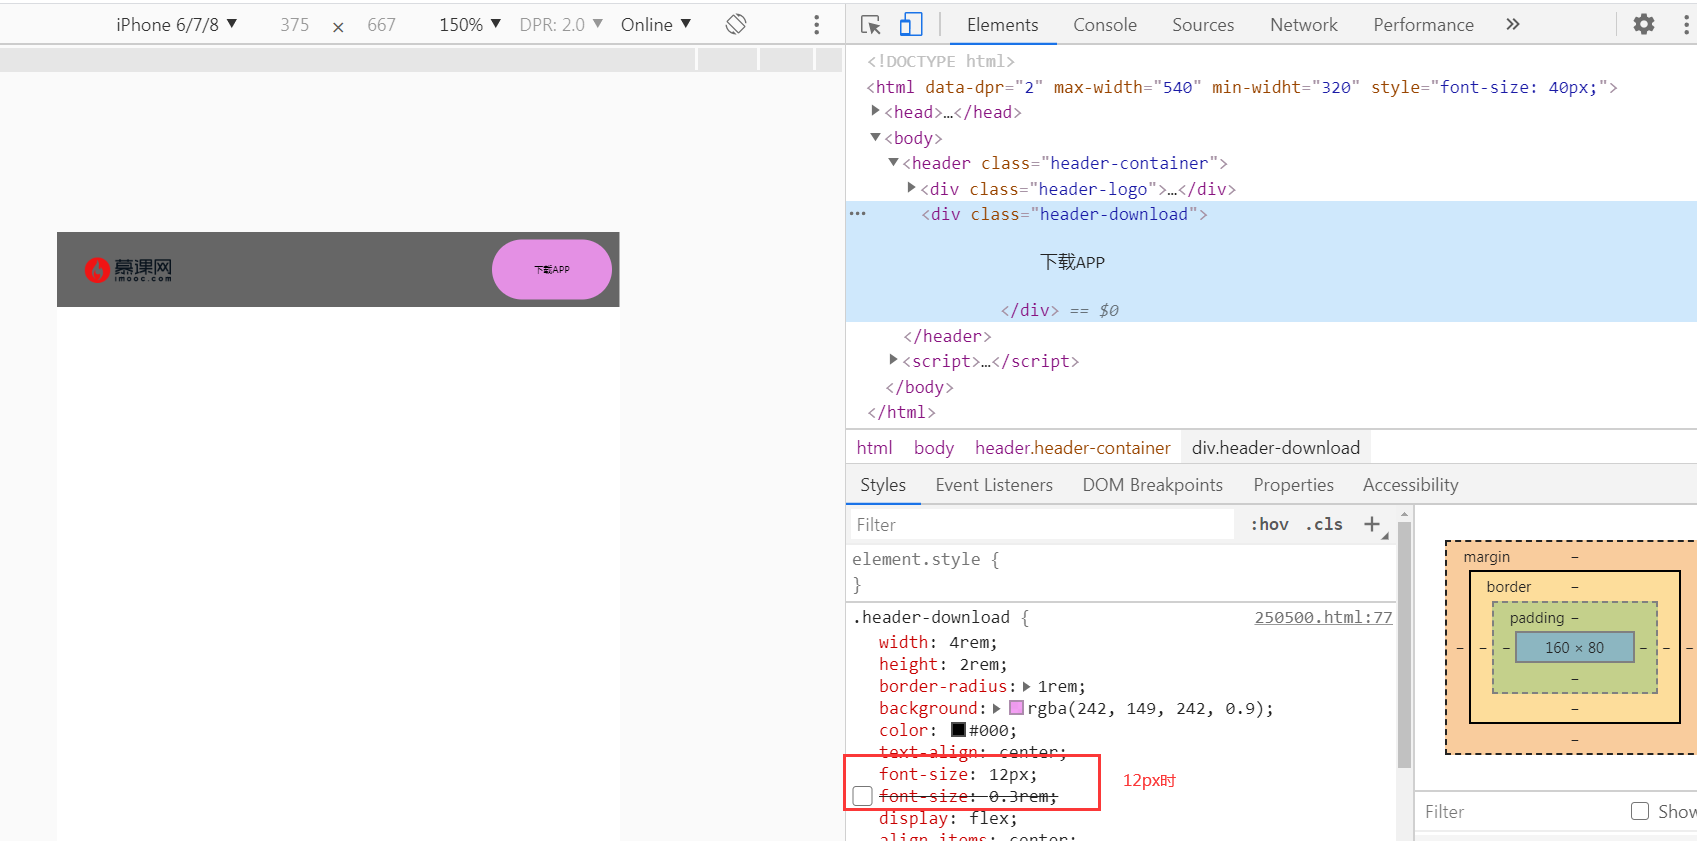This screenshot has width=1697, height=841.
Task: Select div.header-download breadcrumb
Action: 1275,448
